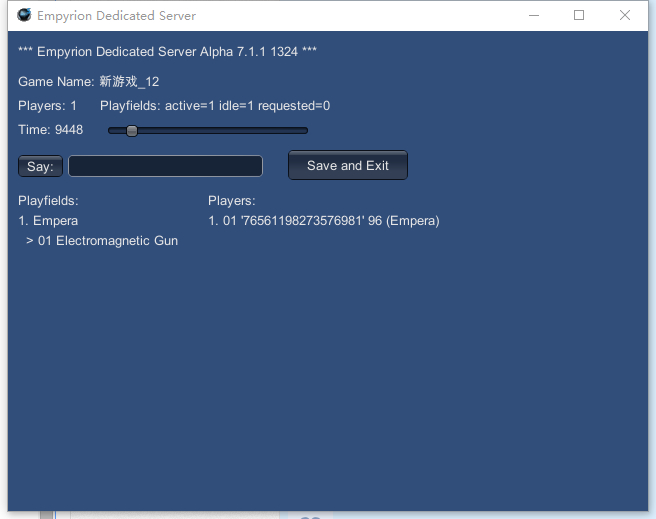
Task: Close the Empyrion Dedicated Server window
Action: [x=625, y=15]
